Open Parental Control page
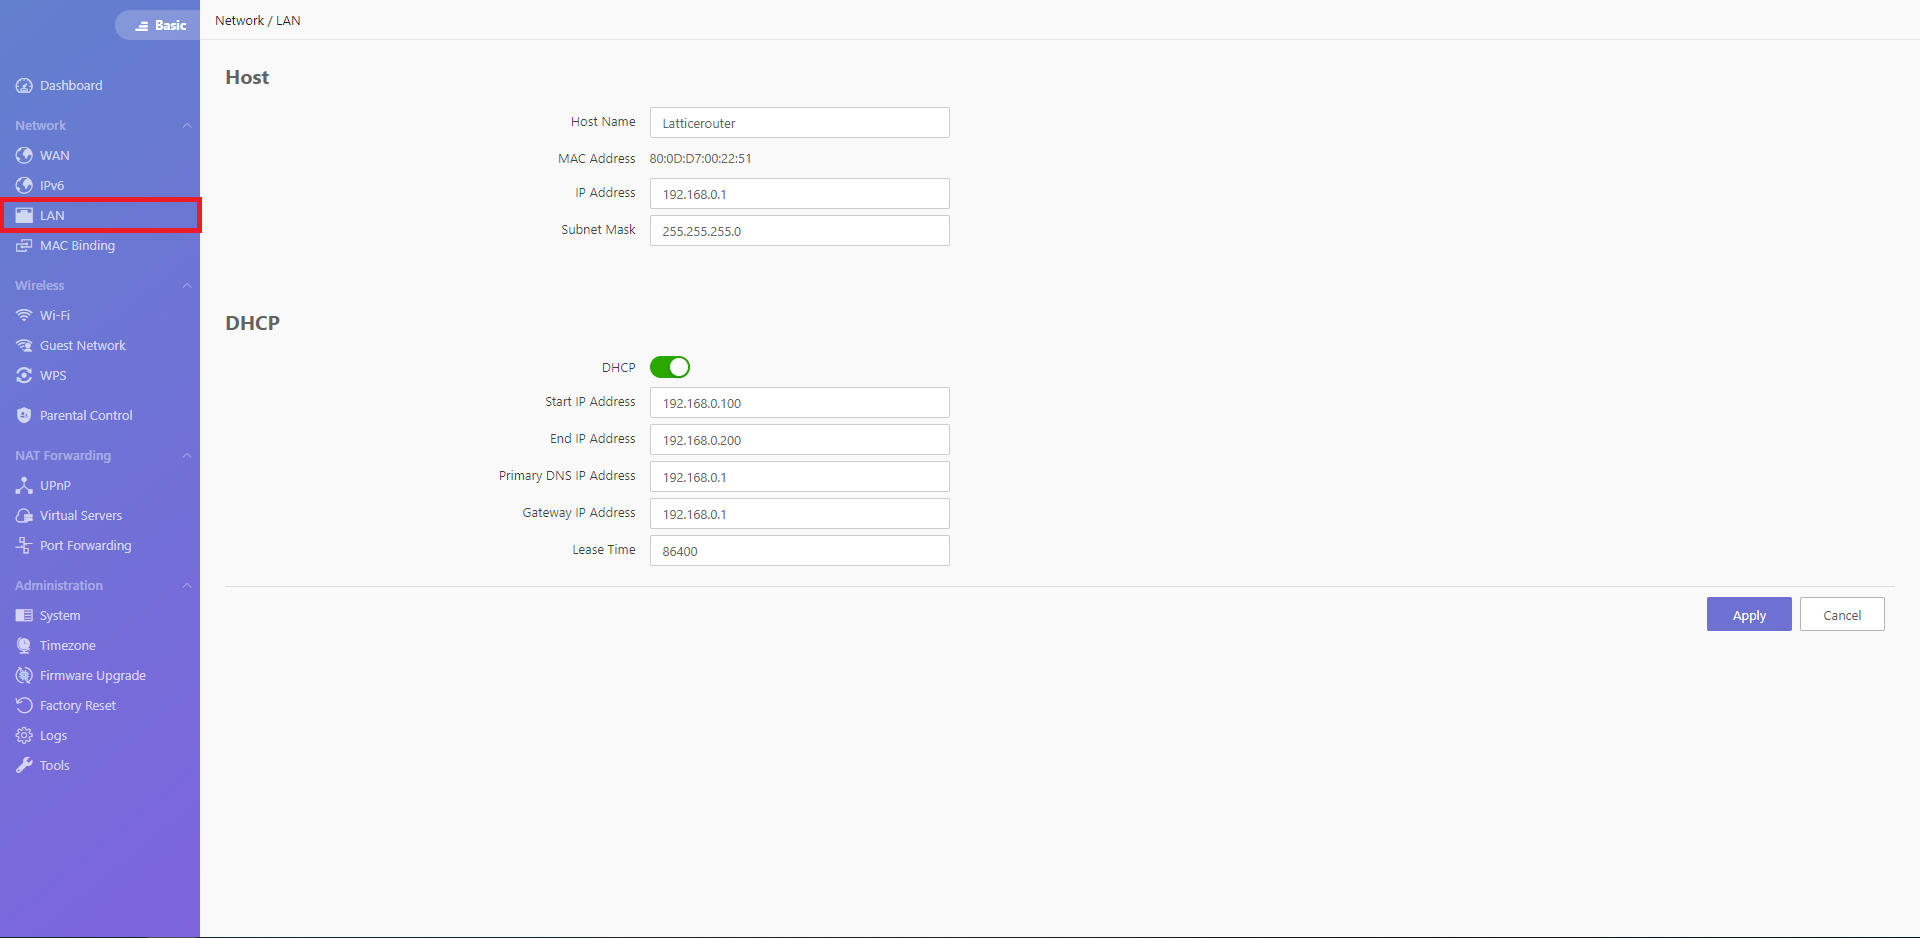The height and width of the screenshot is (938, 1920). point(100,416)
